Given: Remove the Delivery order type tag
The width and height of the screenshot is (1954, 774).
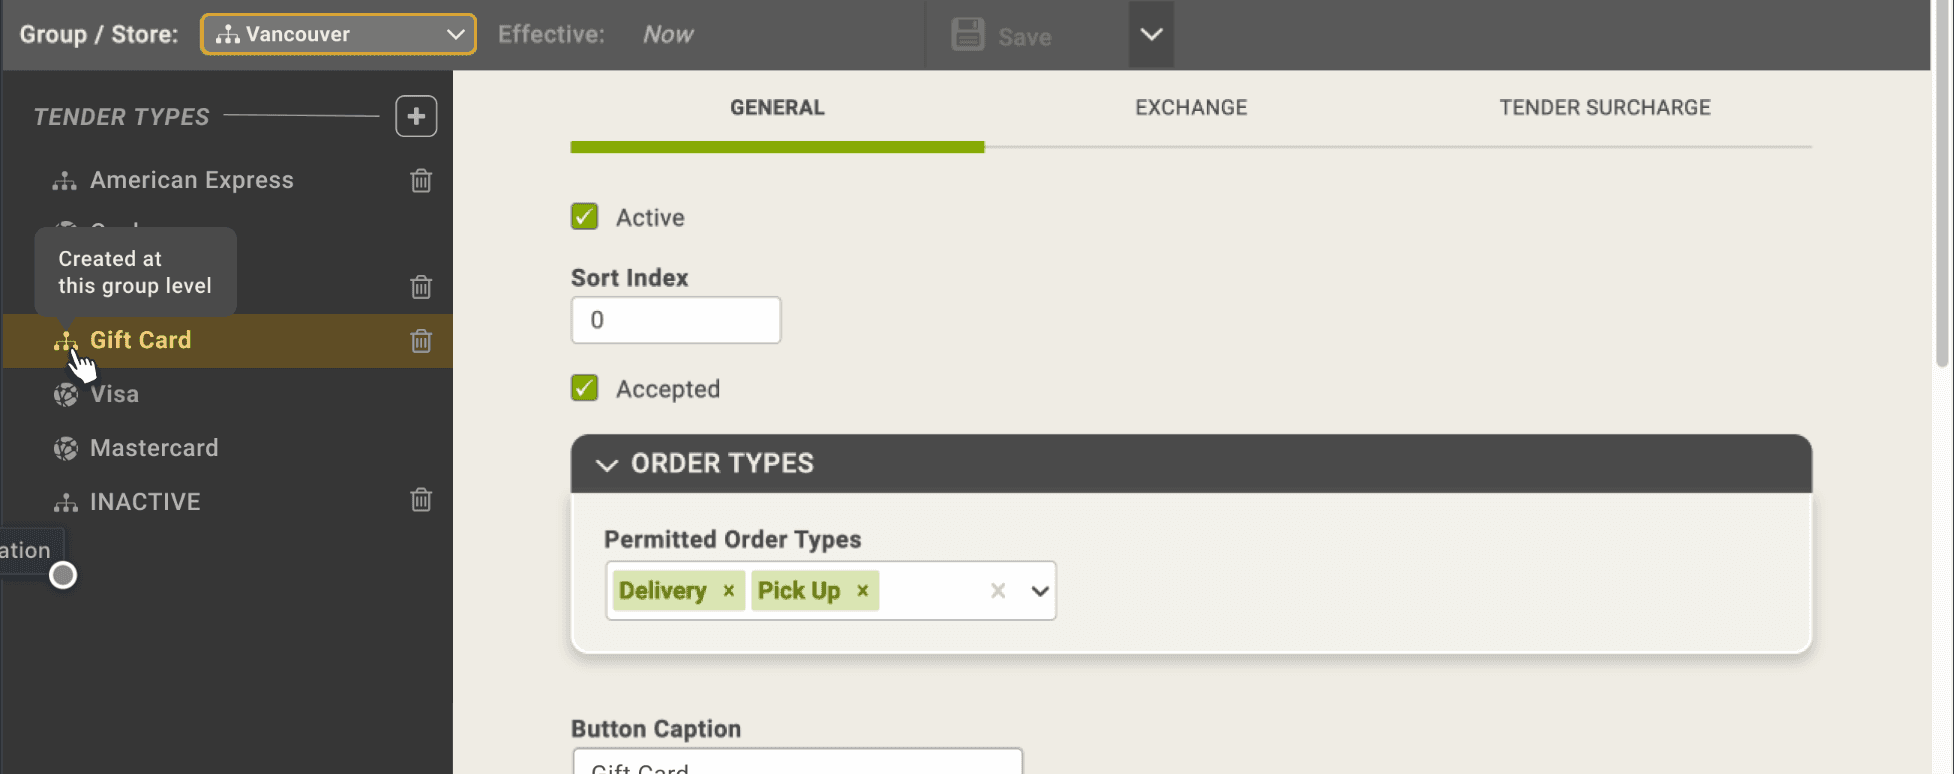Looking at the screenshot, I should click(x=729, y=591).
